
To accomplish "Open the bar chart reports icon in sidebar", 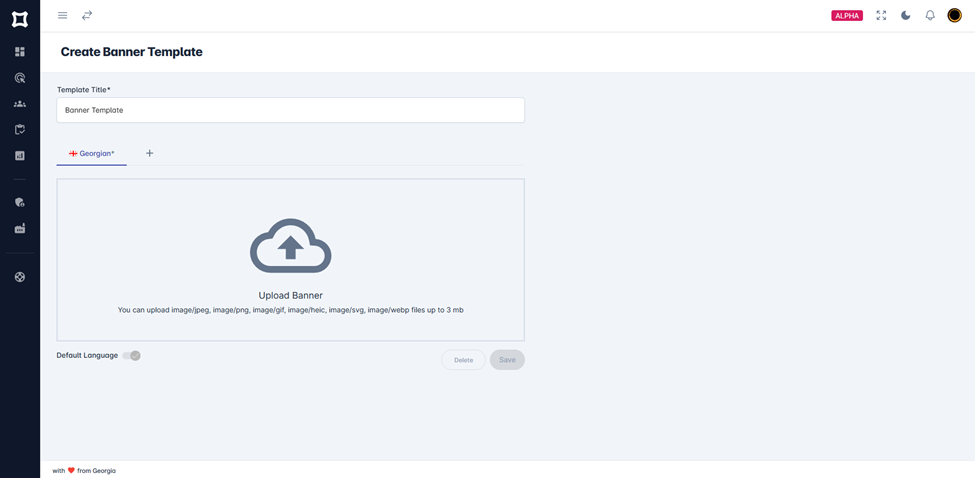I will coord(20,155).
